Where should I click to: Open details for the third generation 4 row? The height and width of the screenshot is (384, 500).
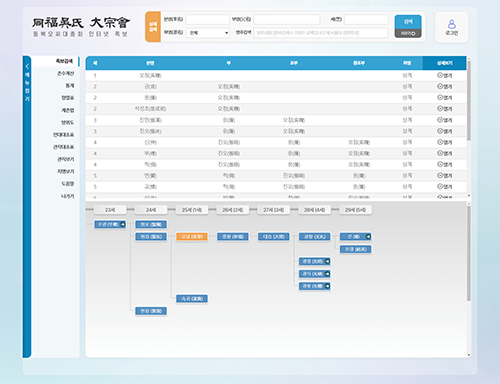tap(444, 164)
